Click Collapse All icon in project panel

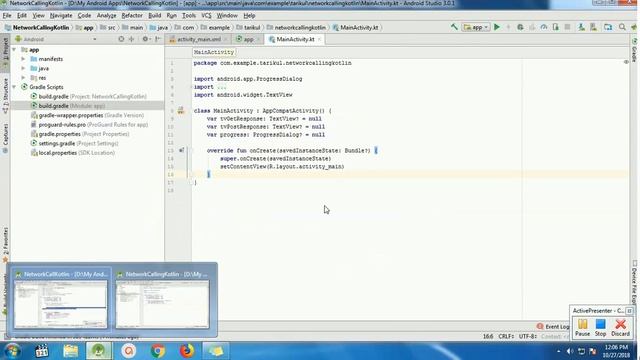coord(131,39)
